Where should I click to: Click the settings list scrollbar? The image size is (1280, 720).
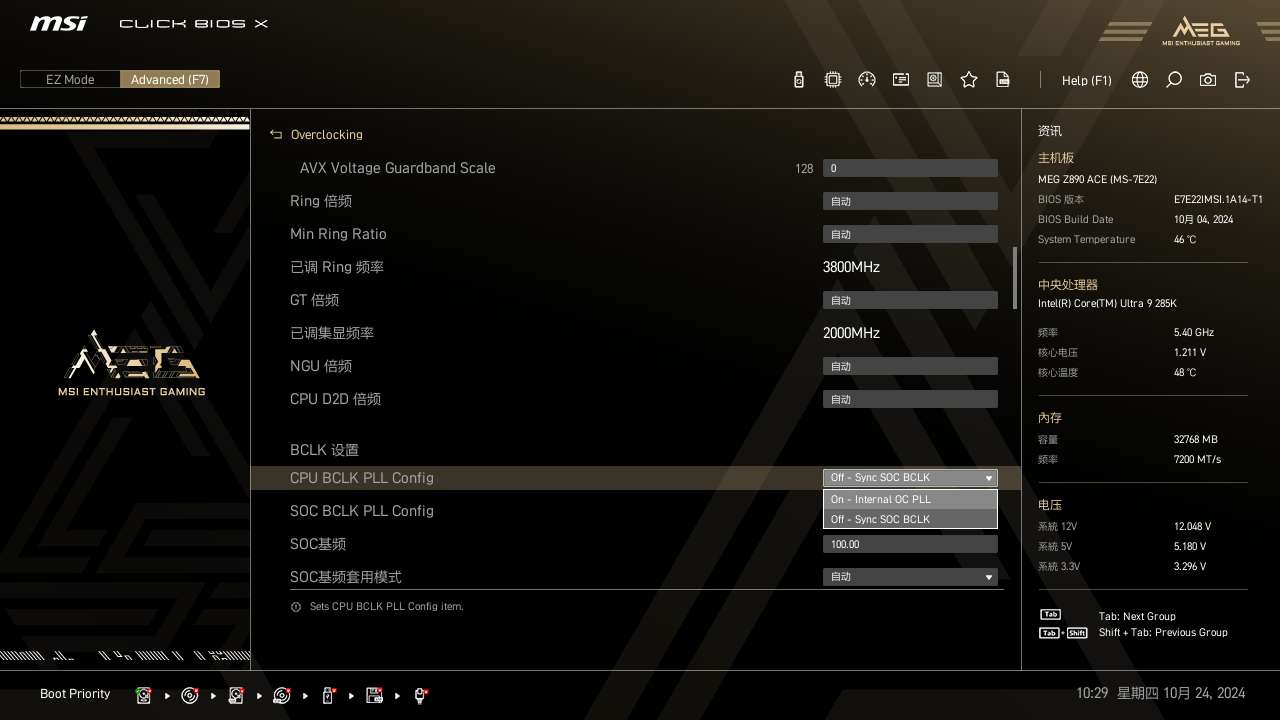(x=1015, y=278)
